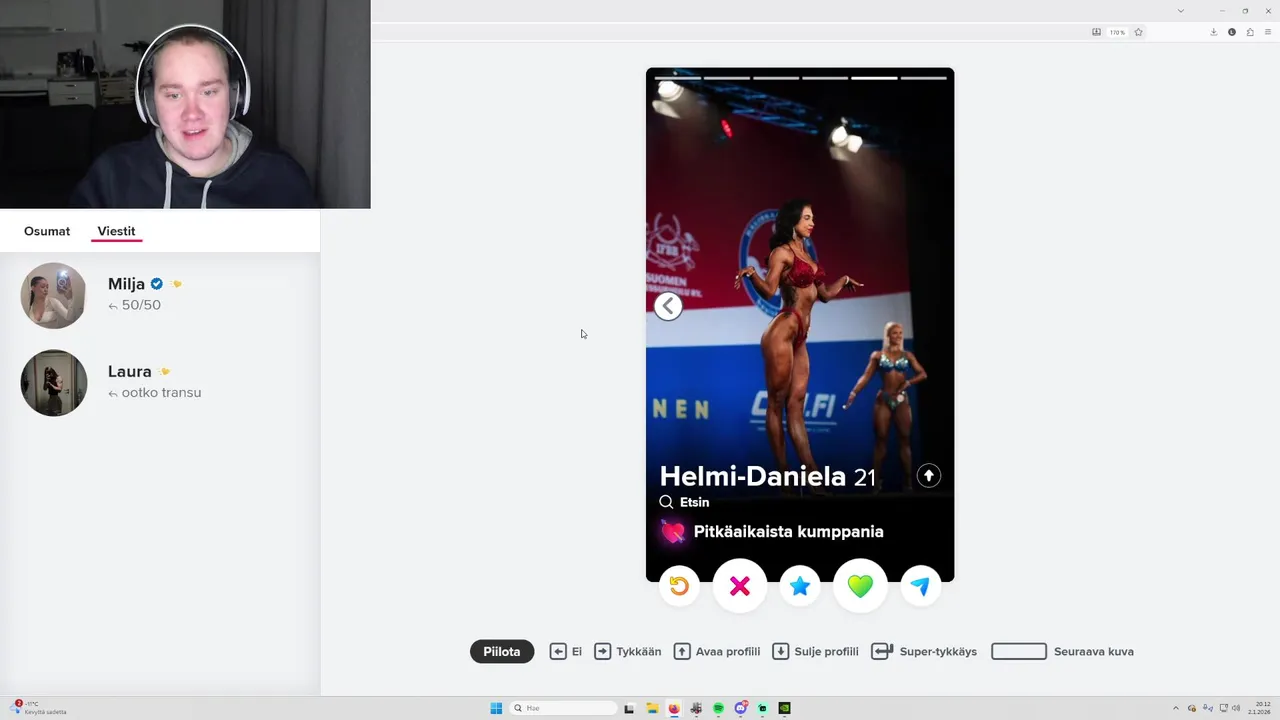This screenshot has width=1280, height=720.
Task: Click the Pitkäaikaista kumppania text
Action: coord(789,532)
